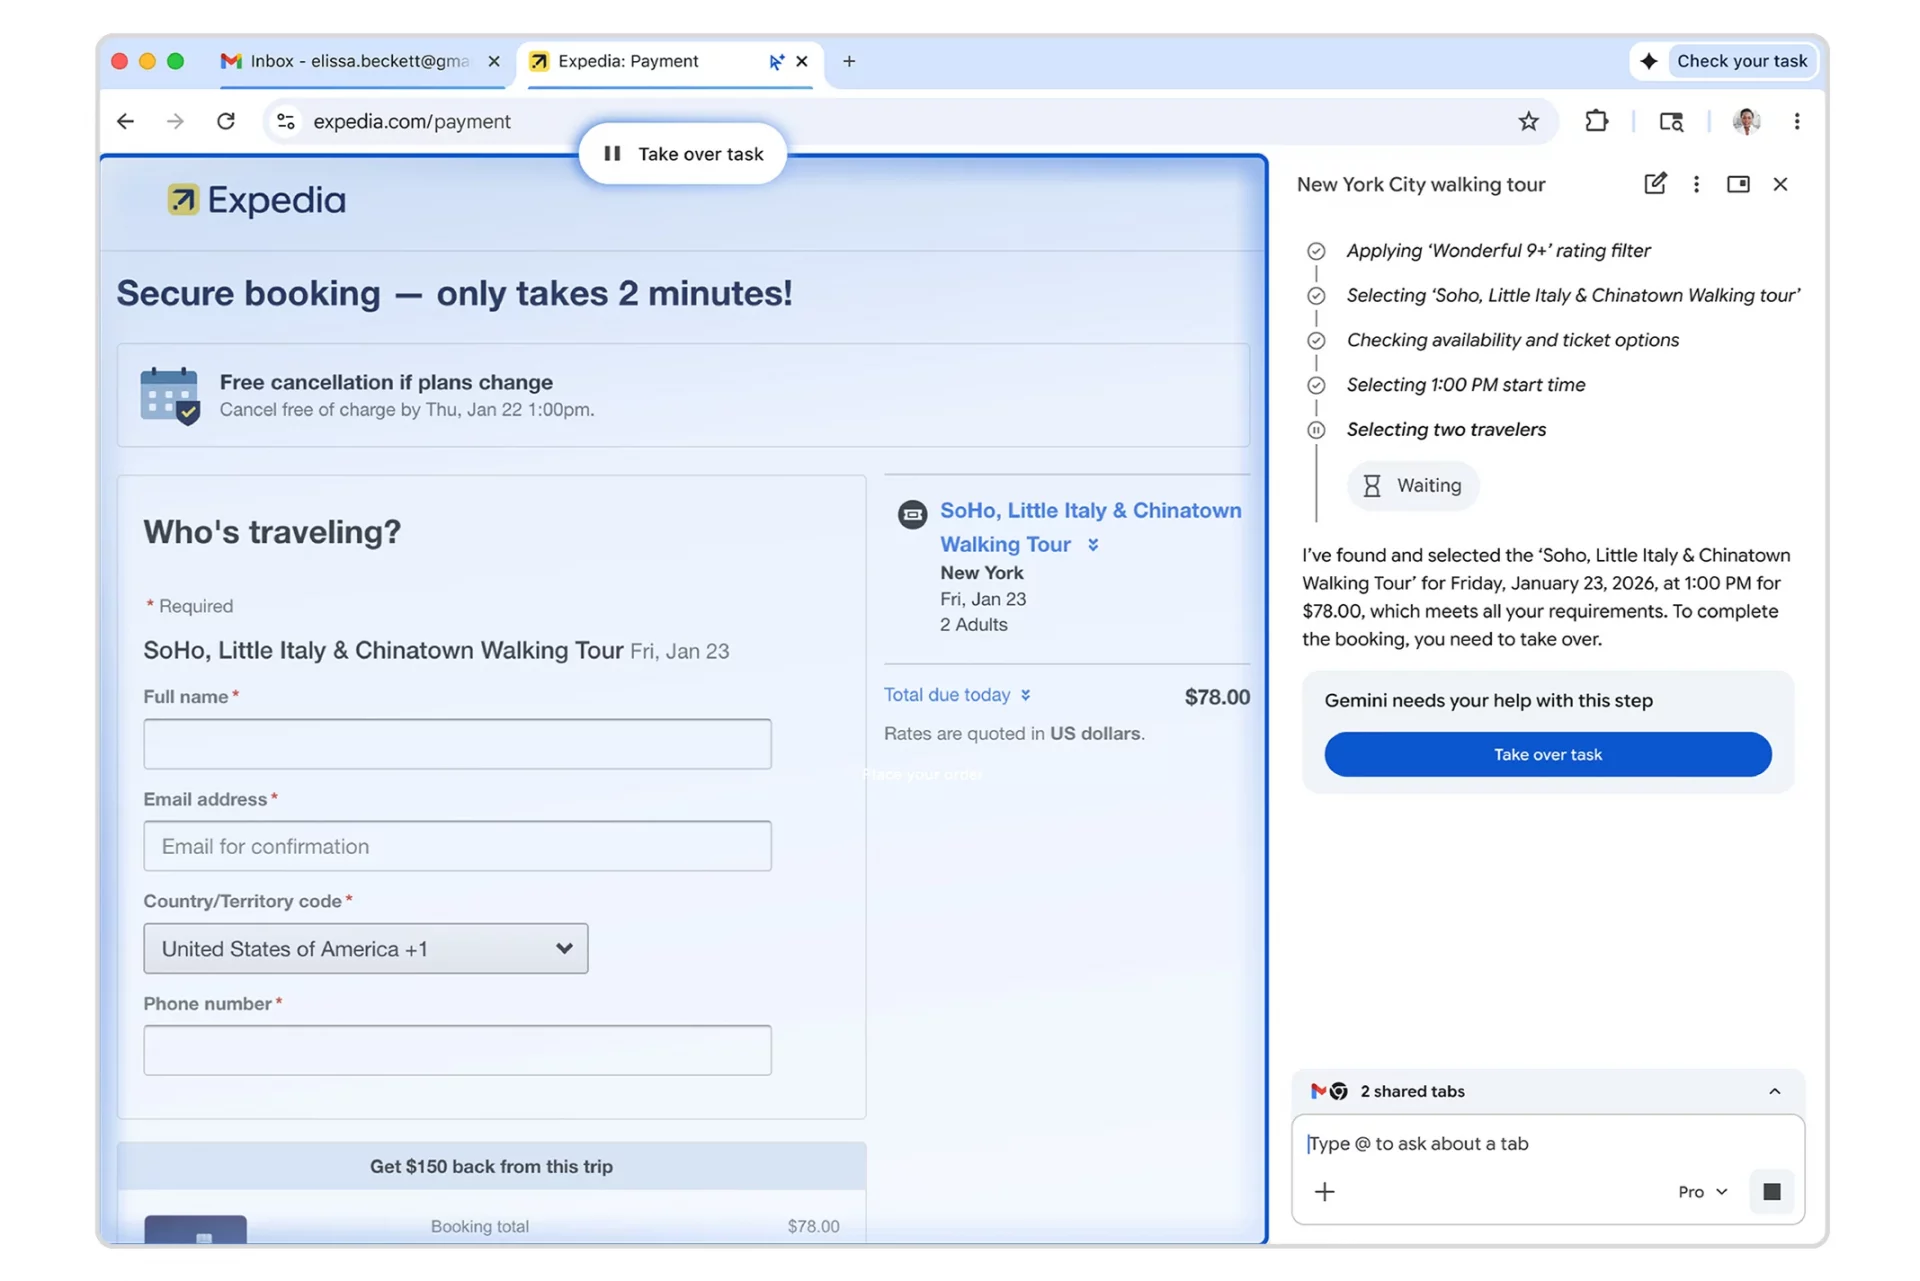Pop out Gemini into picture-in-picture view
Viewport: 1920px width, 1281px height.
point(1738,184)
